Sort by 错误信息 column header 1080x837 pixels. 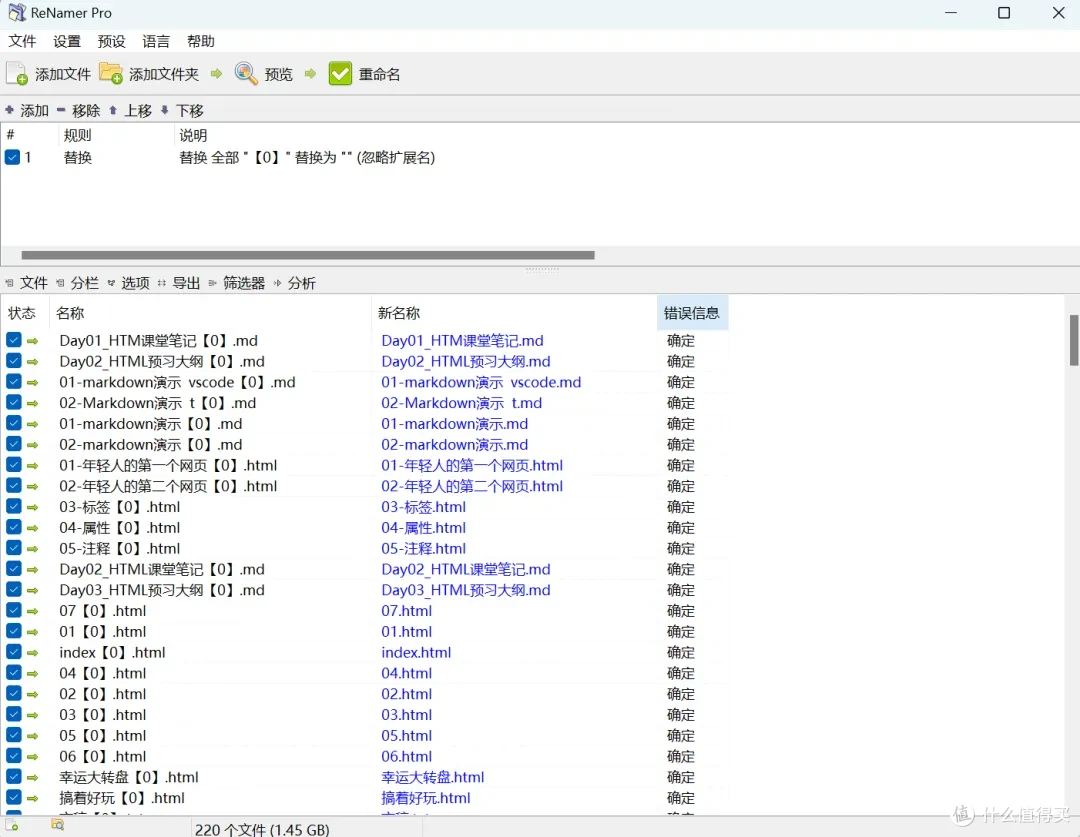pos(692,313)
